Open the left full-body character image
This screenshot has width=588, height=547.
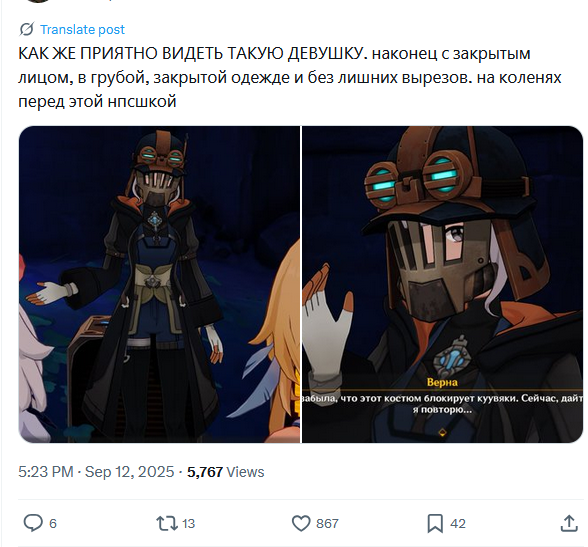click(x=159, y=284)
